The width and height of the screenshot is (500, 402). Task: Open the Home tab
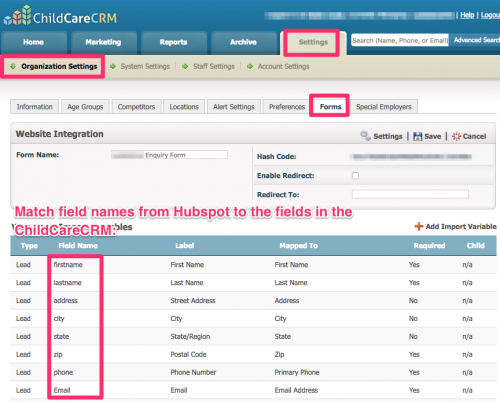tap(34, 42)
